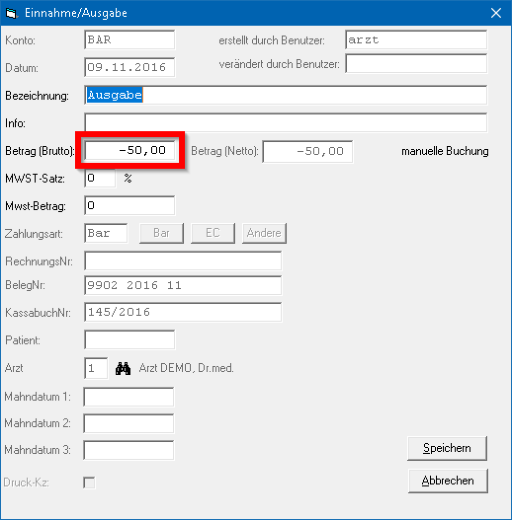
Task: Close the Einnahme/Ausgabe dialog
Action: coord(496,13)
